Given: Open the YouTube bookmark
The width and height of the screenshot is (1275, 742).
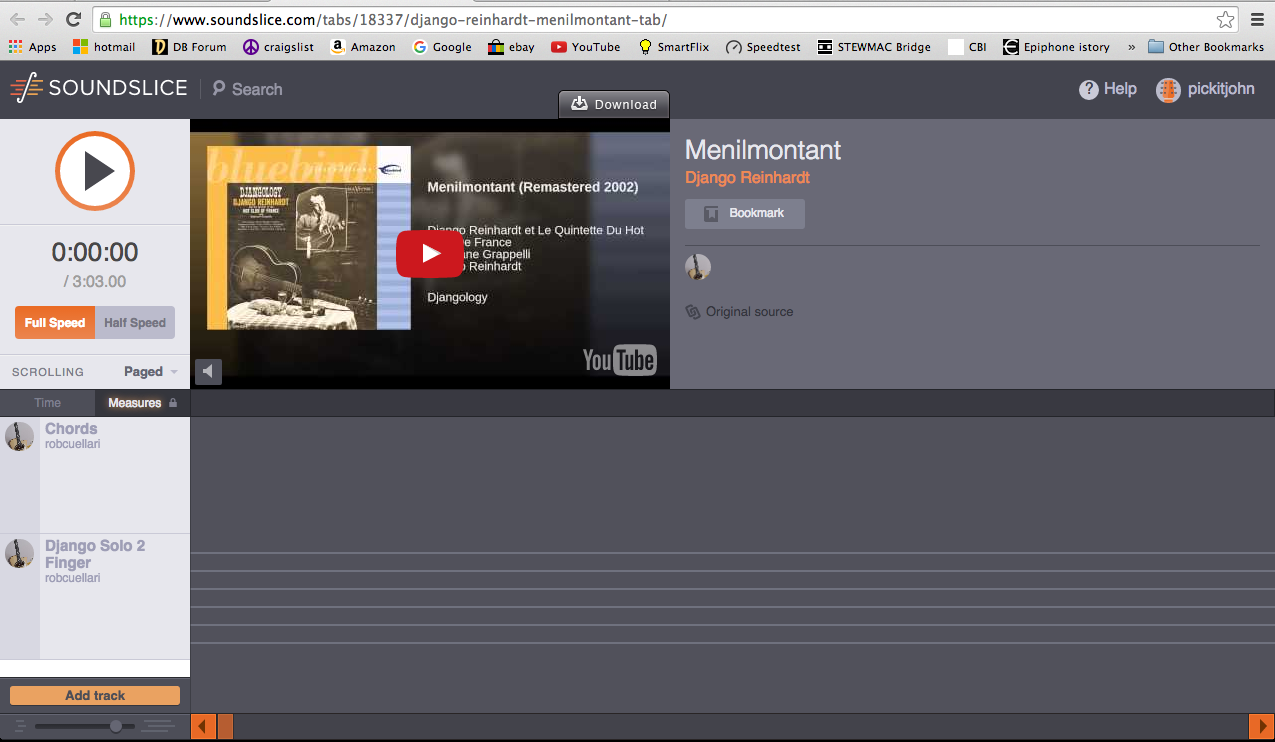Looking at the screenshot, I should (x=585, y=47).
